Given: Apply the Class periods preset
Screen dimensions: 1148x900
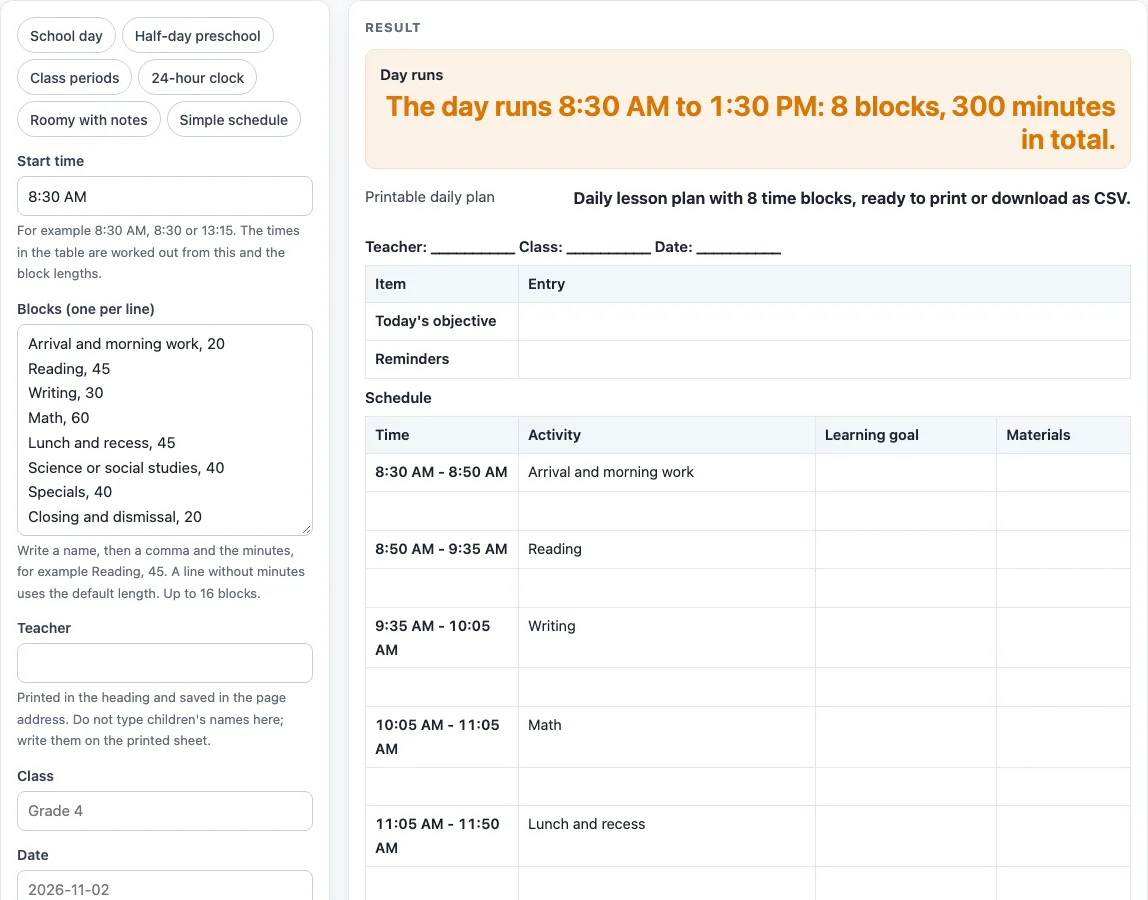Looking at the screenshot, I should (x=75, y=78).
